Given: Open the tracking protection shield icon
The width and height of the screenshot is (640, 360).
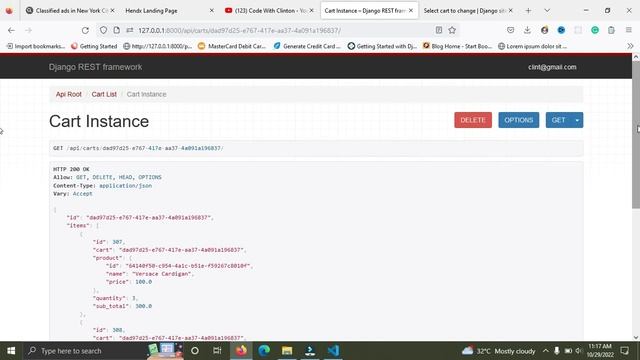Looking at the screenshot, I should (103, 30).
